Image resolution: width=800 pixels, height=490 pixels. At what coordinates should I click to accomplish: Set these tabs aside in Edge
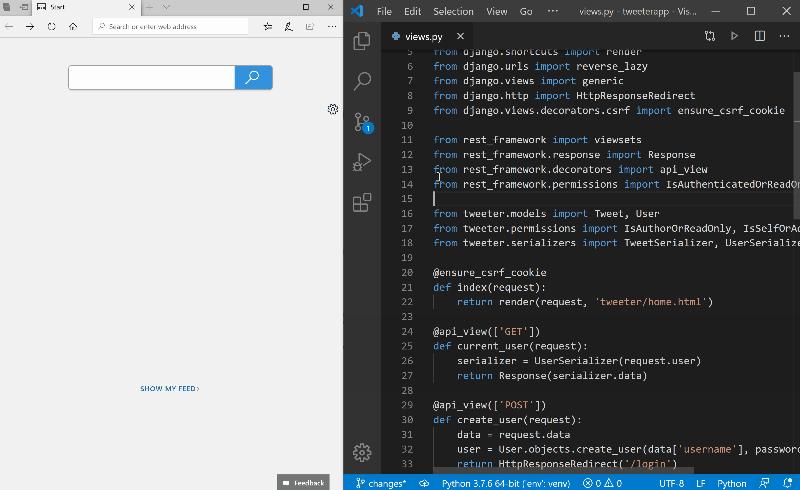point(23,7)
